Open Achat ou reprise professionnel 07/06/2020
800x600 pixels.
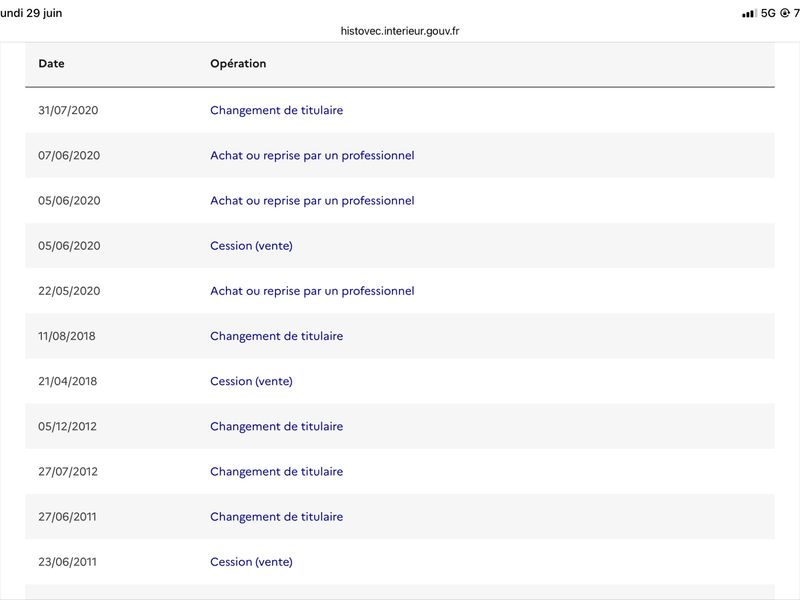click(x=312, y=156)
